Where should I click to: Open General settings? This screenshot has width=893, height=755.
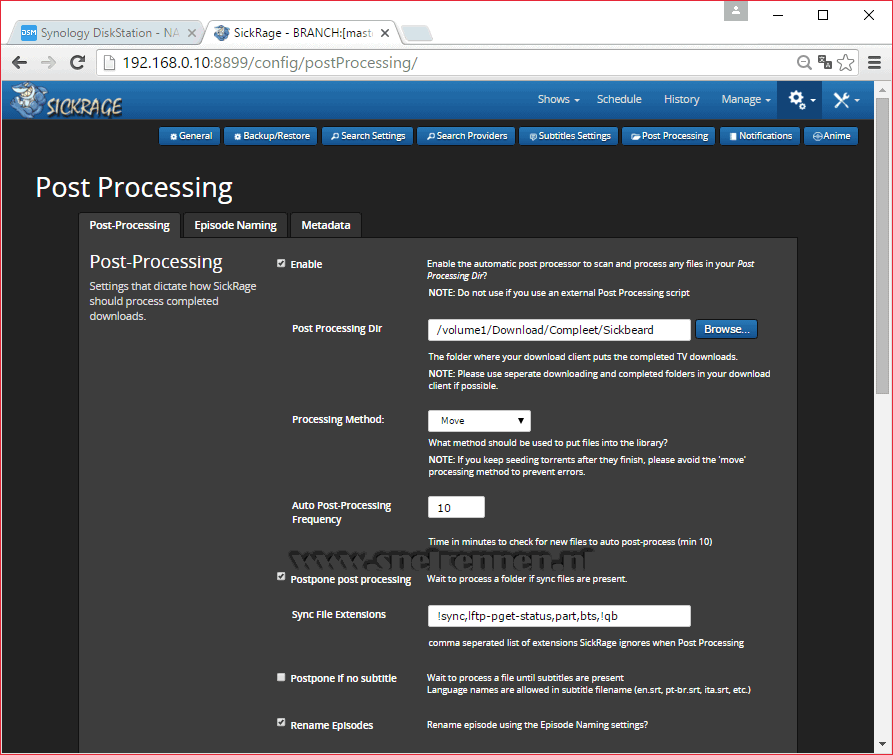point(190,136)
